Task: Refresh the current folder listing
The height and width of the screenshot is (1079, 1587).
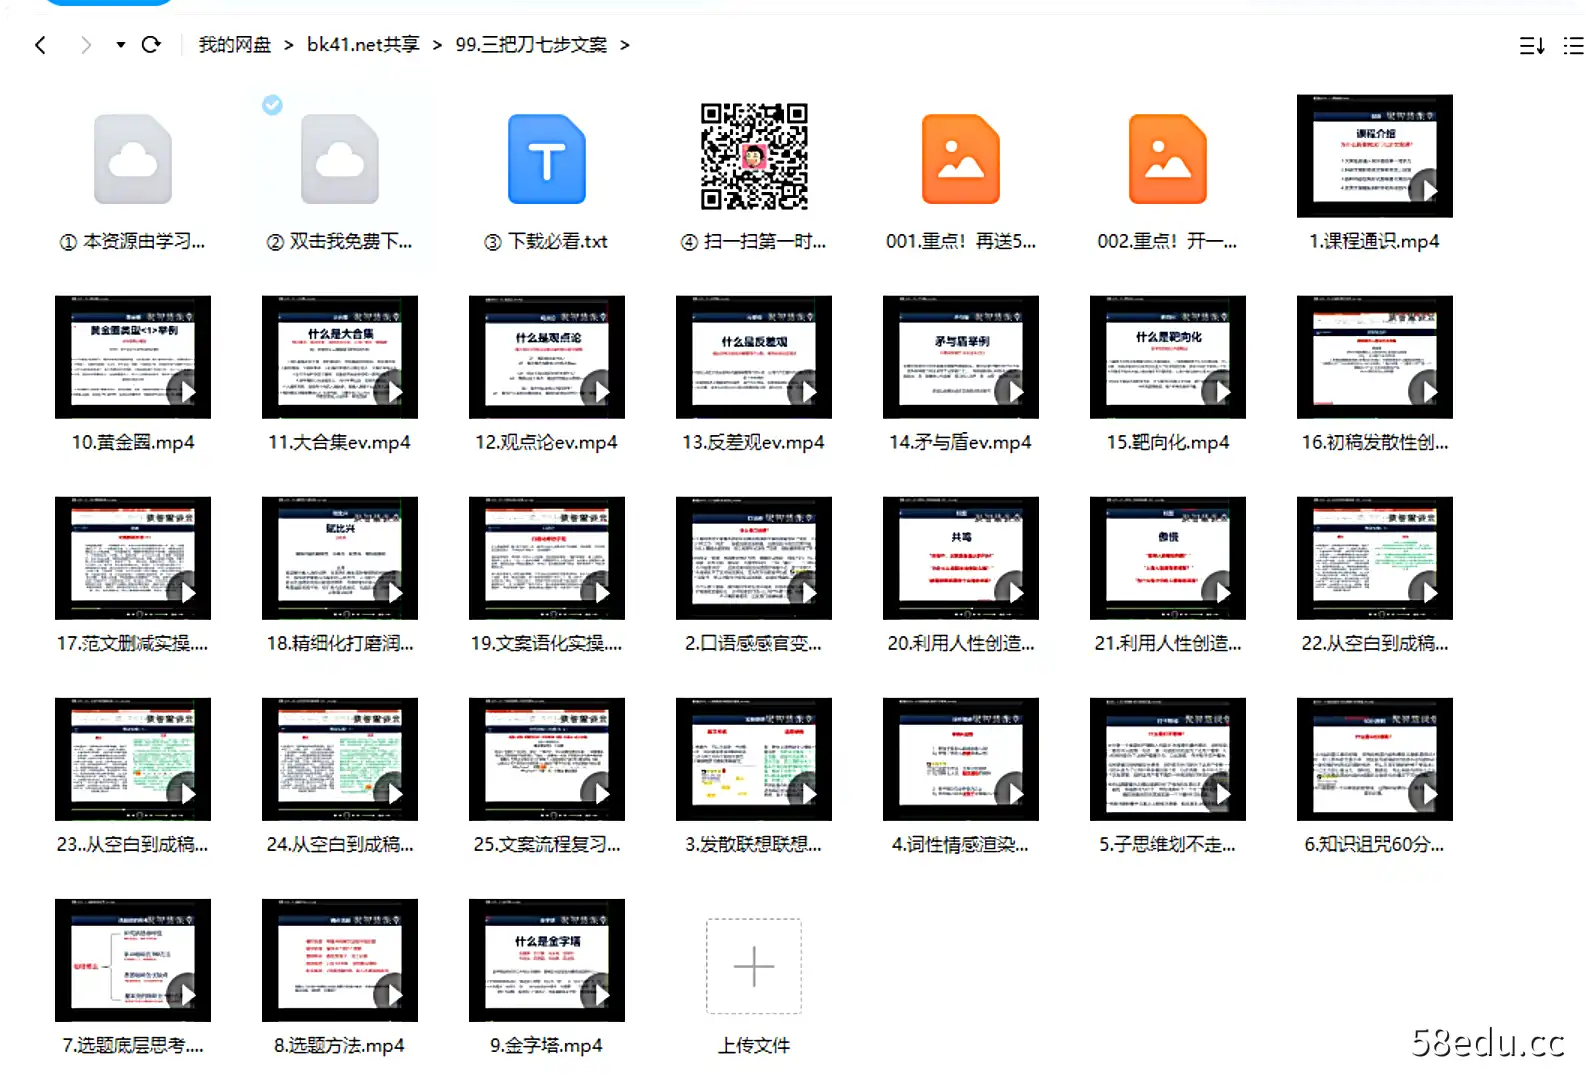Action: 151,45
